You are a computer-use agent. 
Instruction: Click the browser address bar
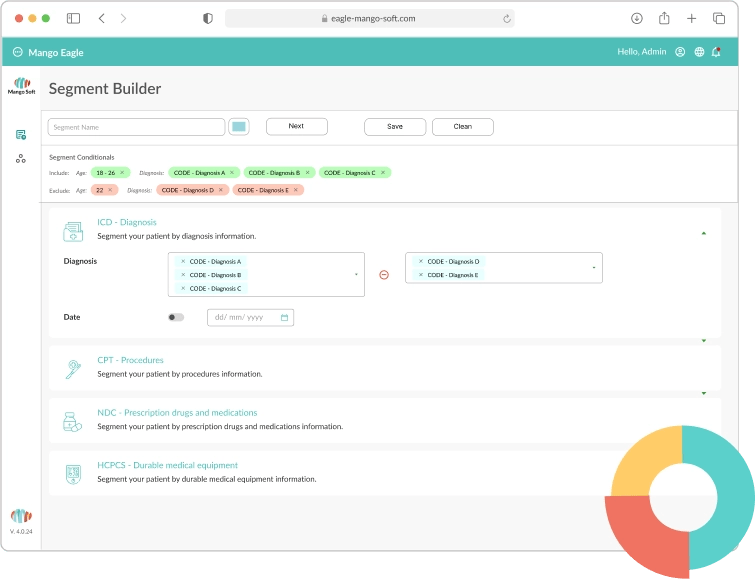[x=369, y=18]
